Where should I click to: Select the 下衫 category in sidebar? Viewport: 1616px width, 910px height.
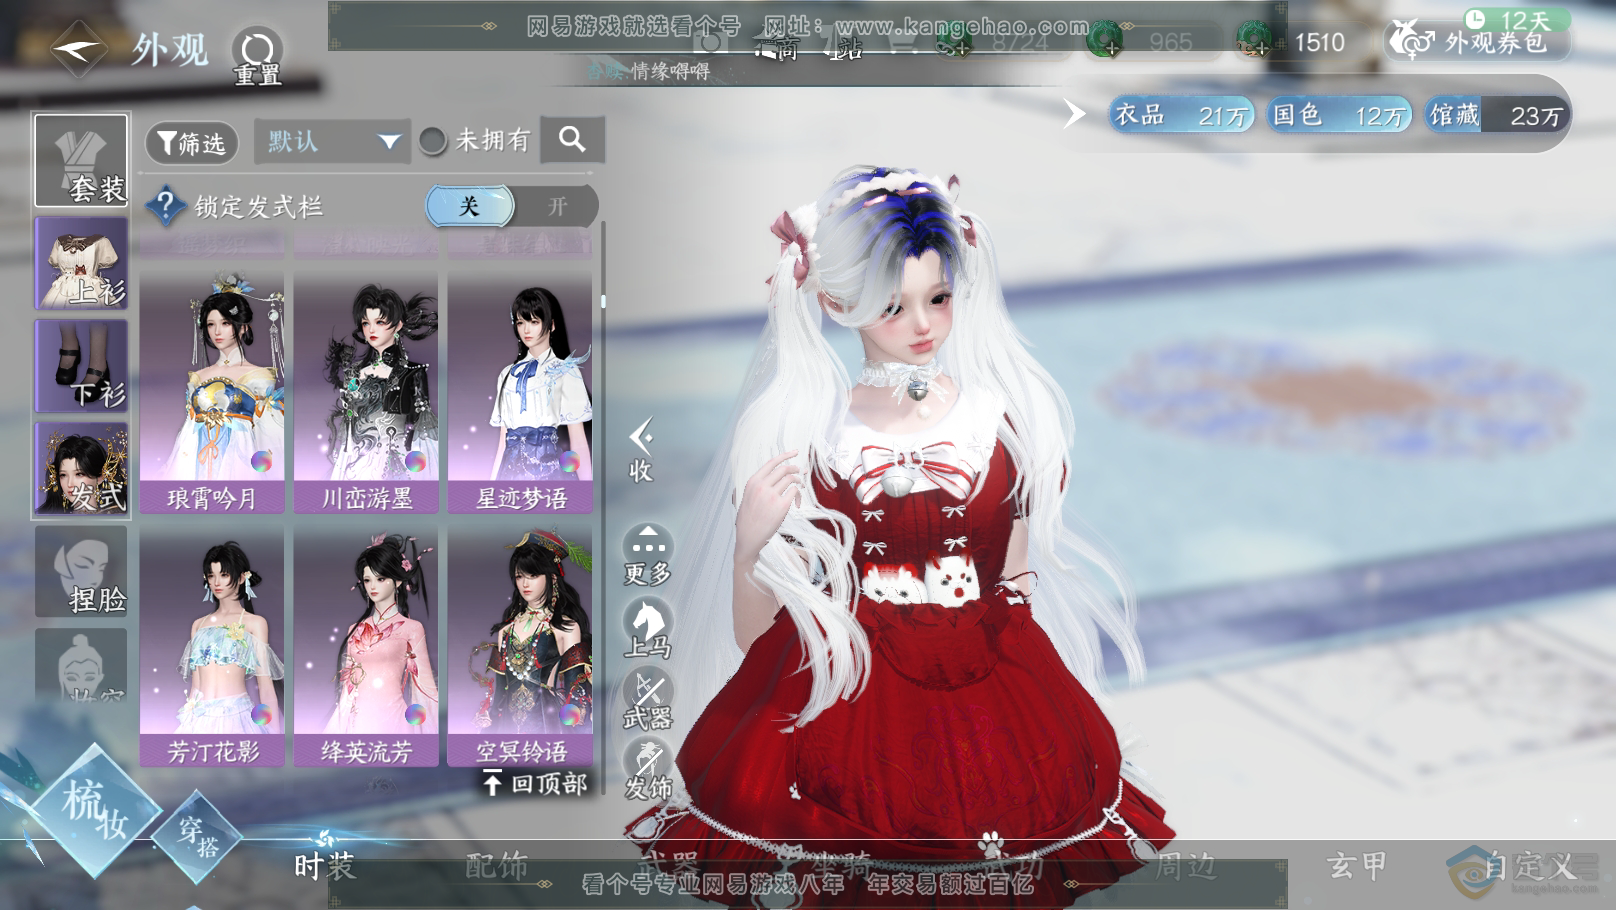click(81, 366)
